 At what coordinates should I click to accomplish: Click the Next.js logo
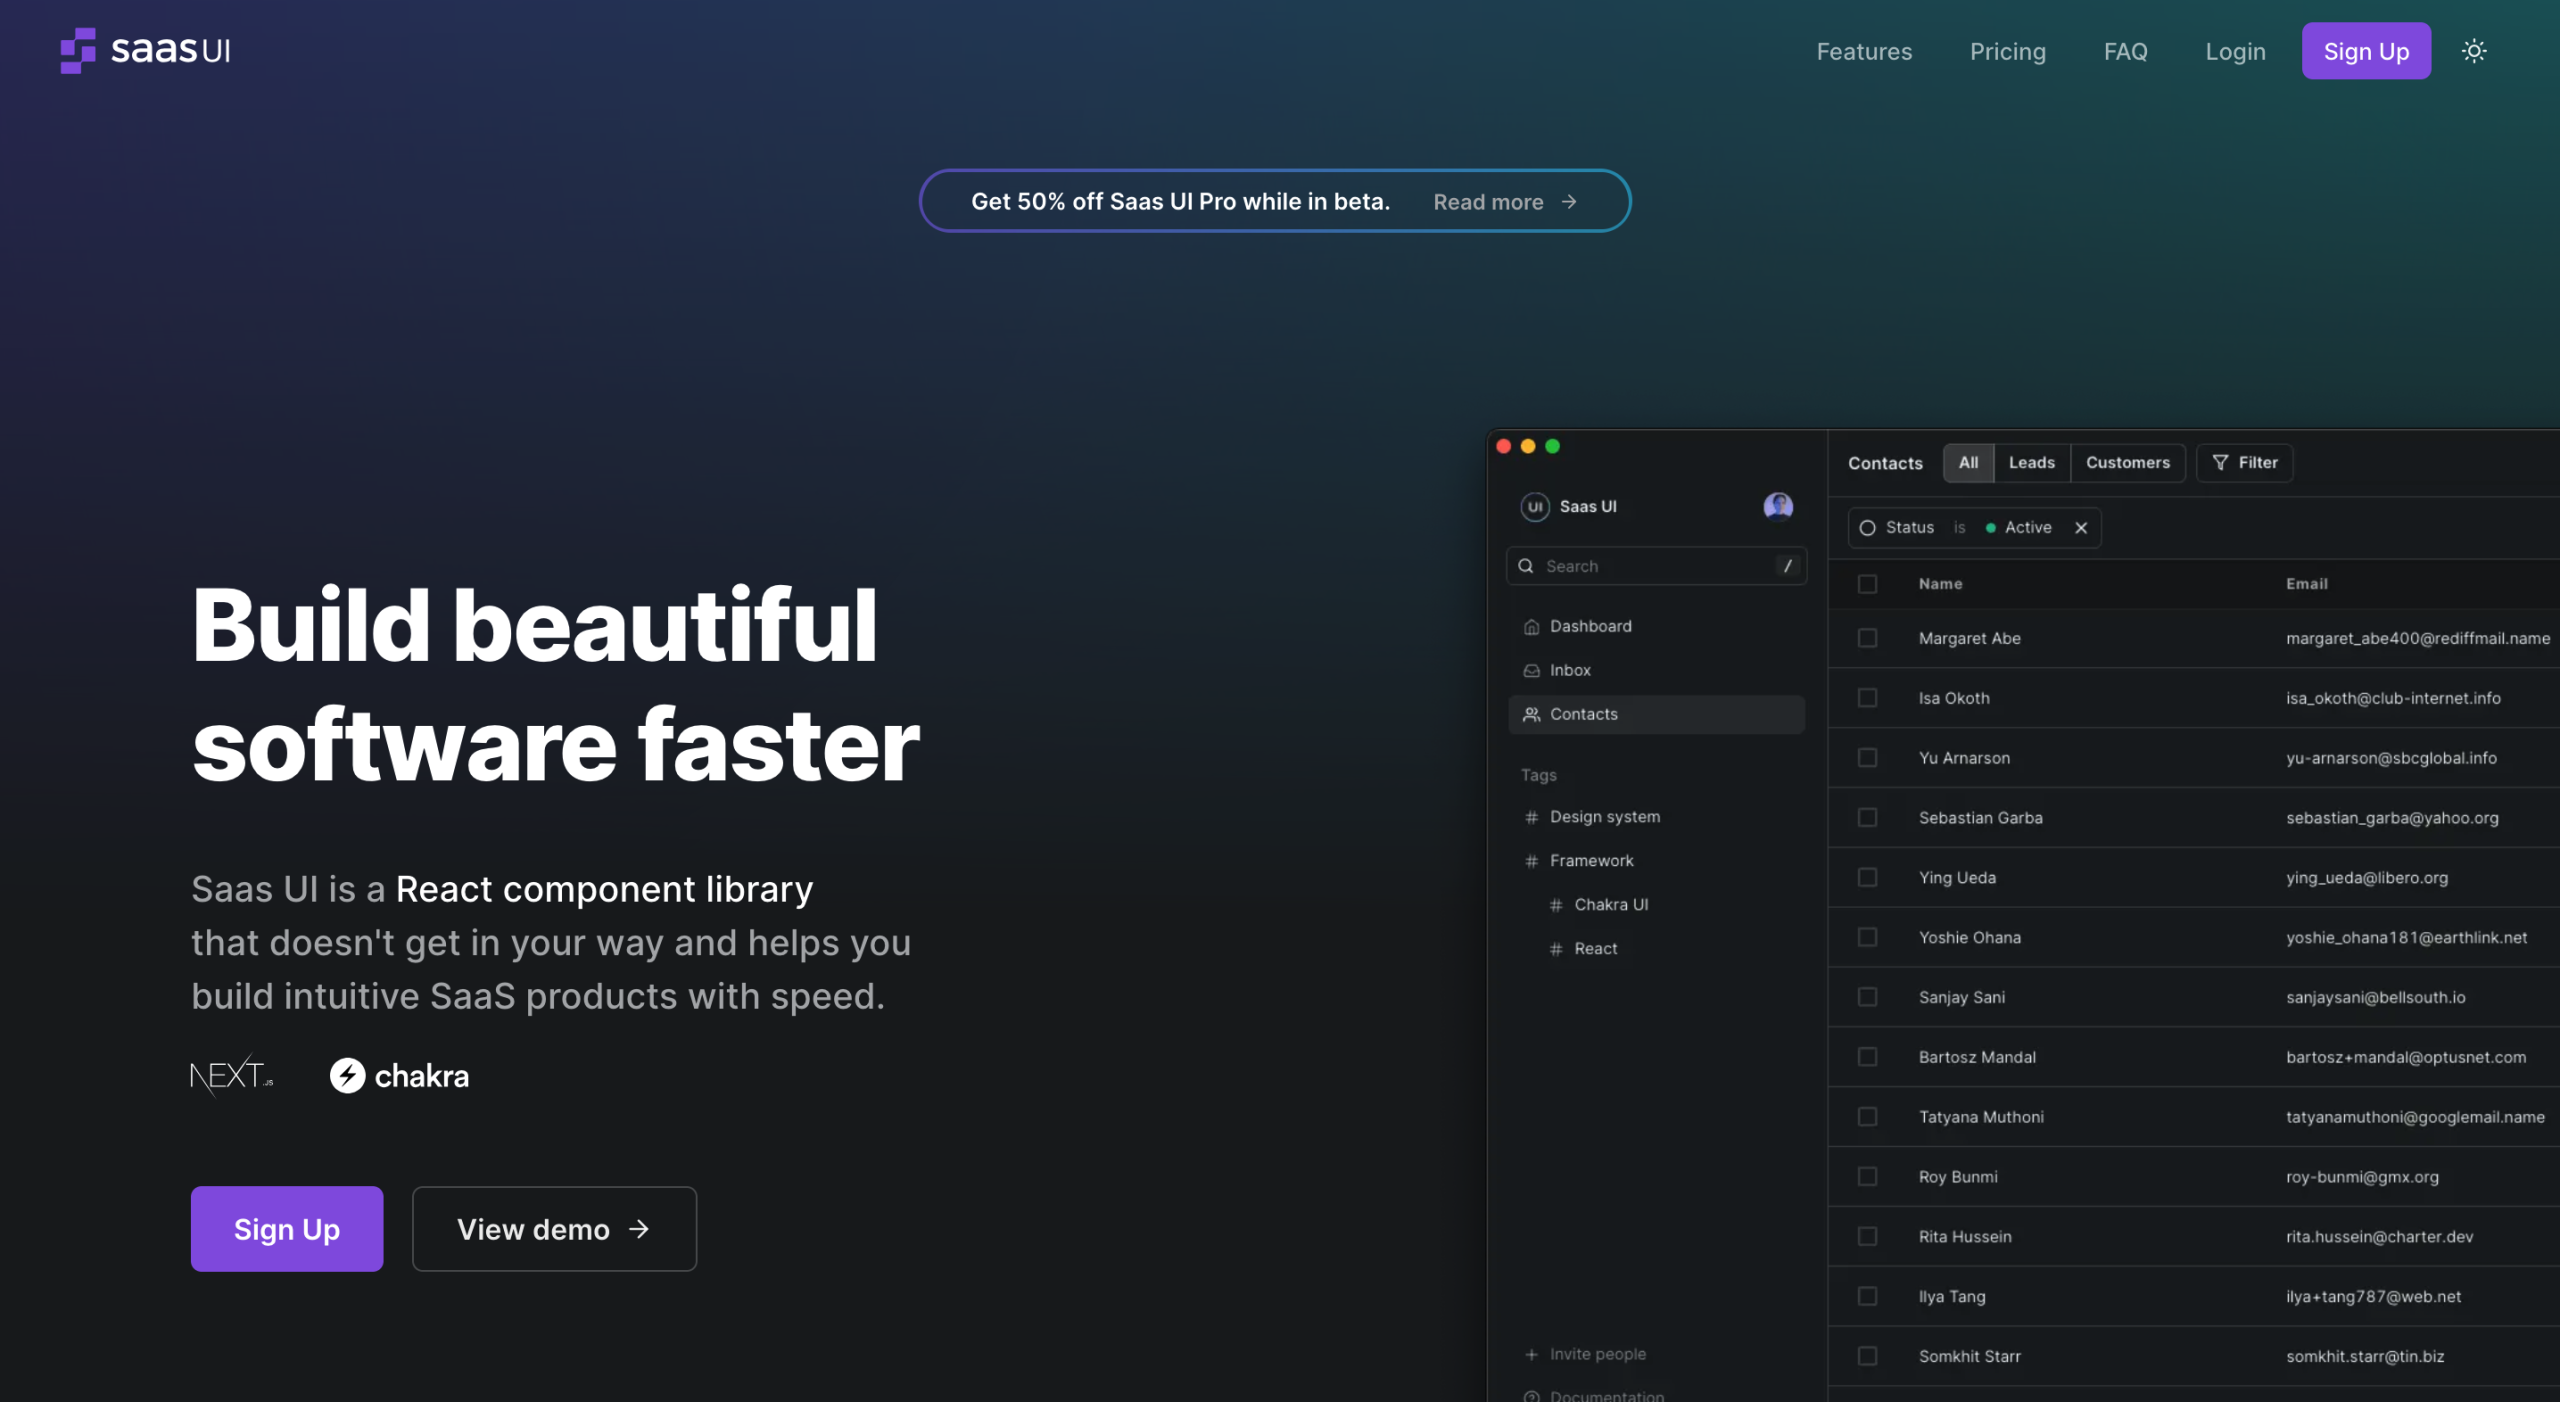coord(231,1076)
